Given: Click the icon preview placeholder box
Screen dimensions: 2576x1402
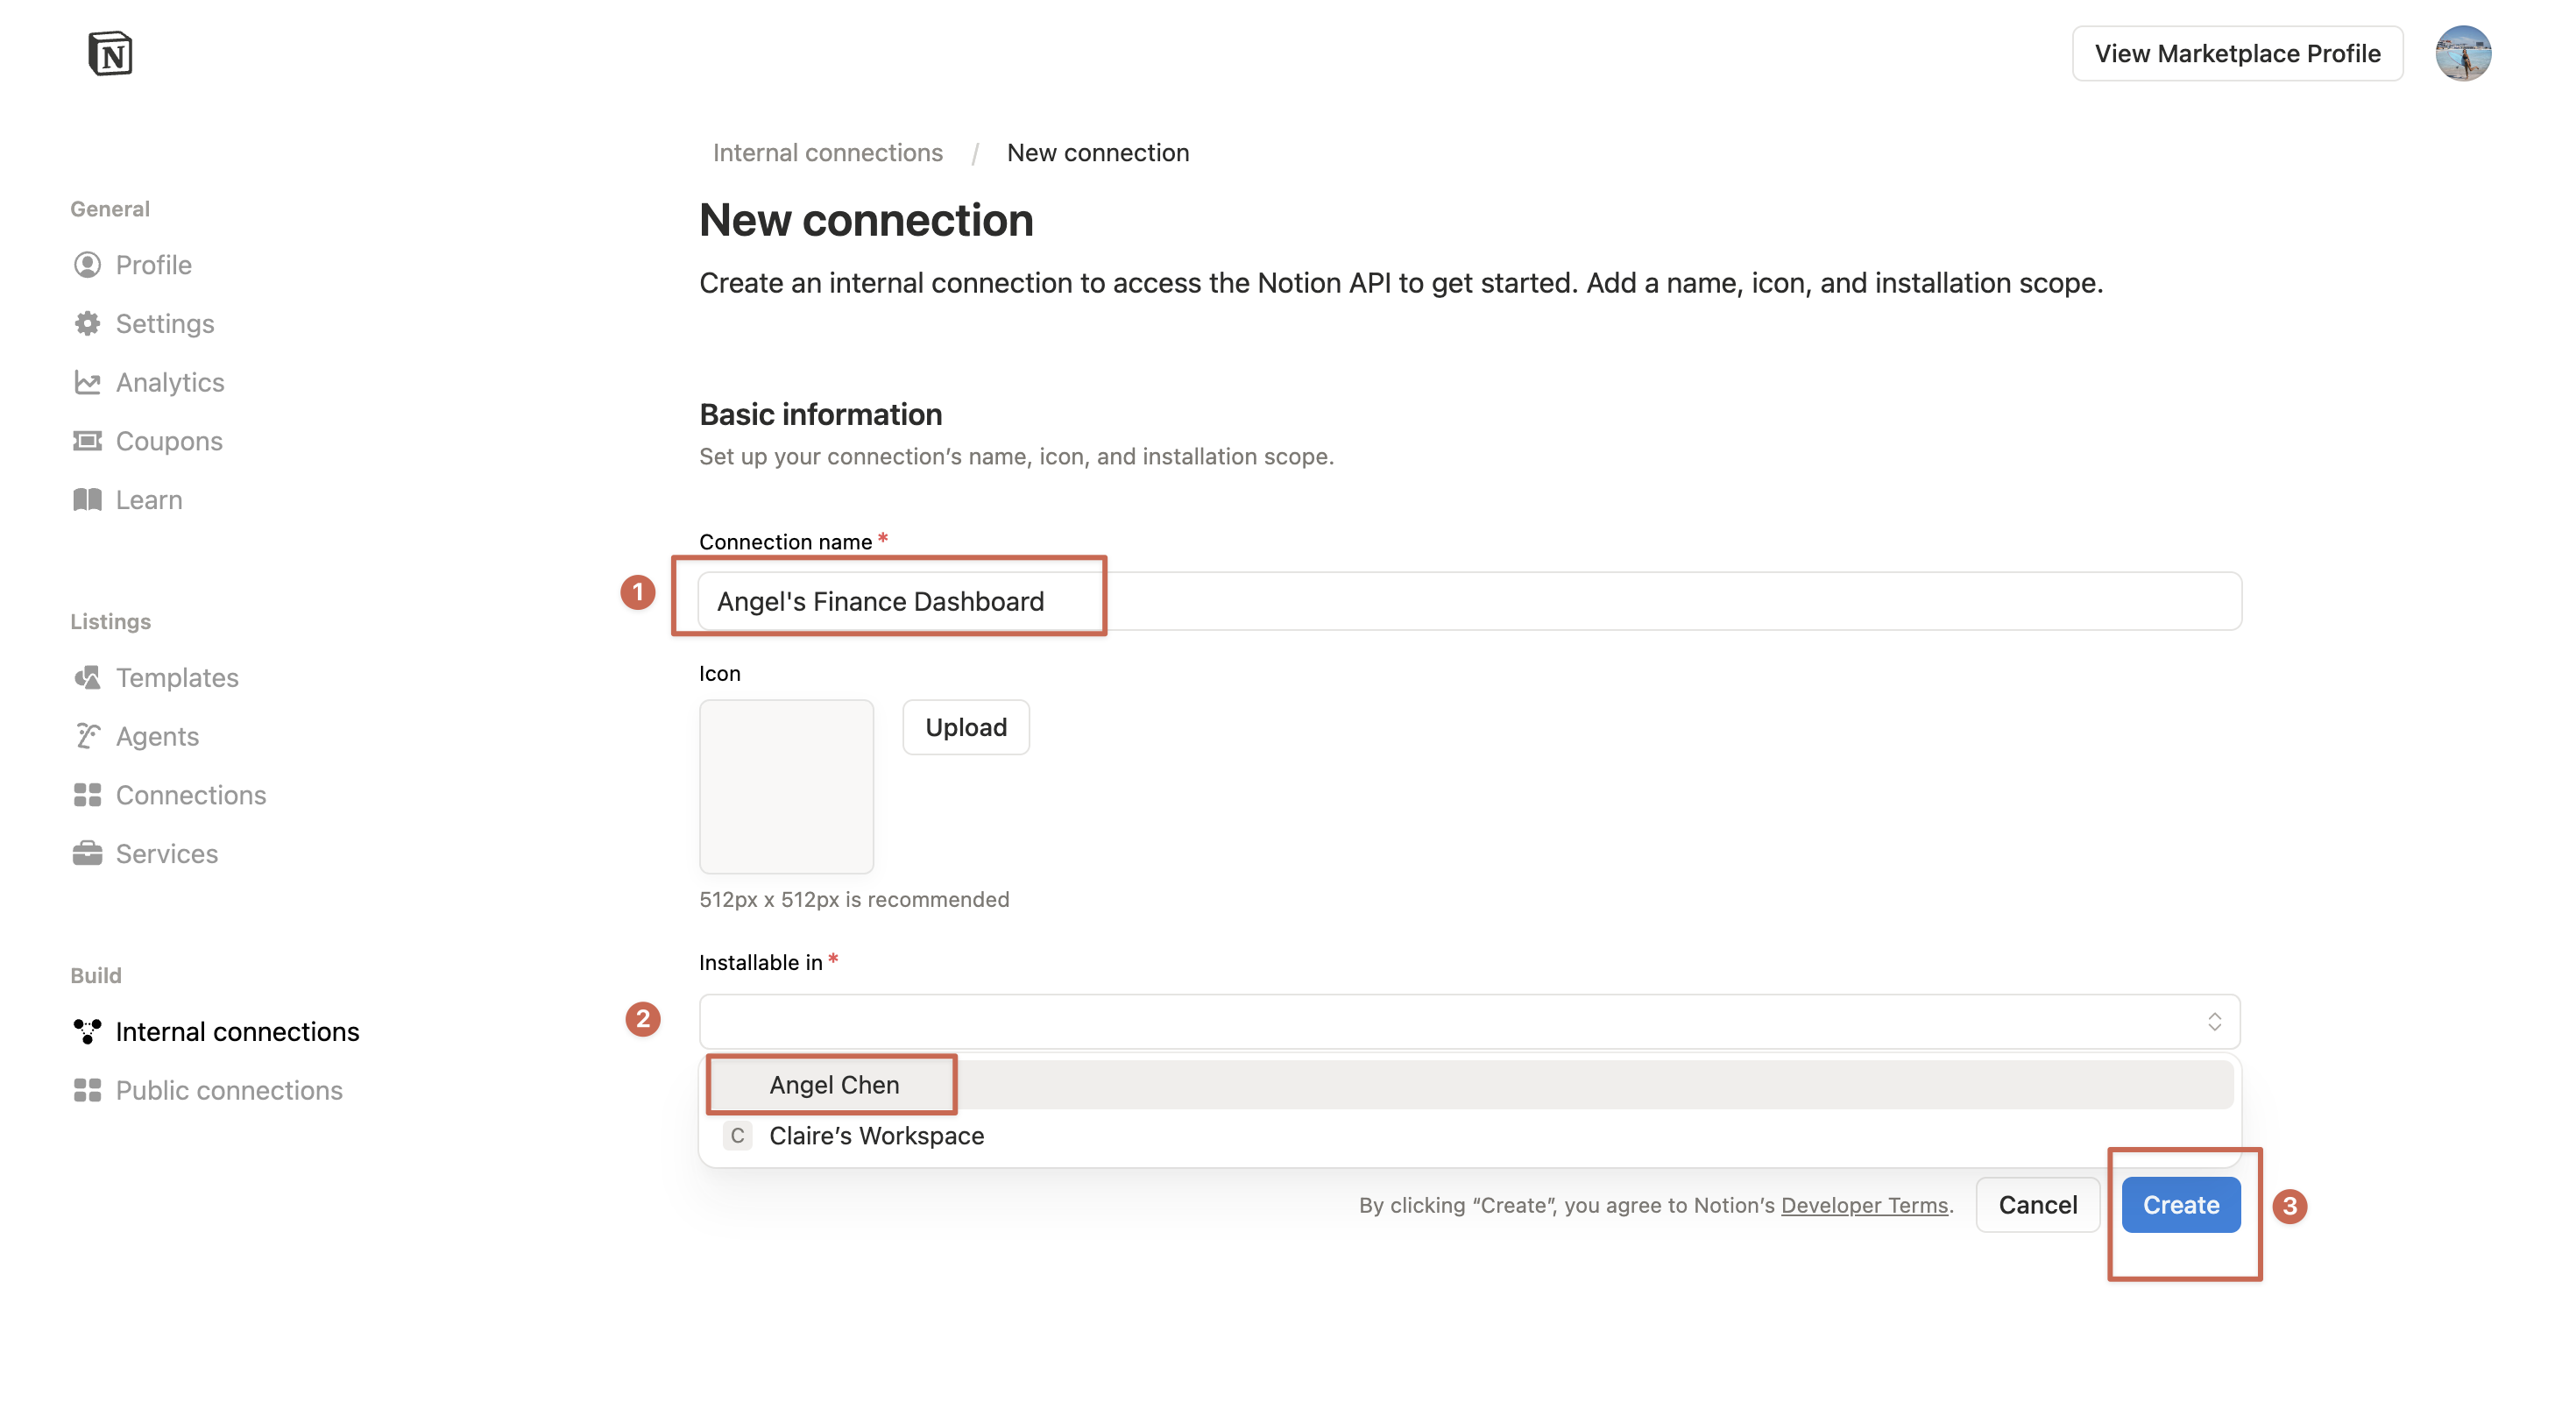Looking at the screenshot, I should coord(786,786).
